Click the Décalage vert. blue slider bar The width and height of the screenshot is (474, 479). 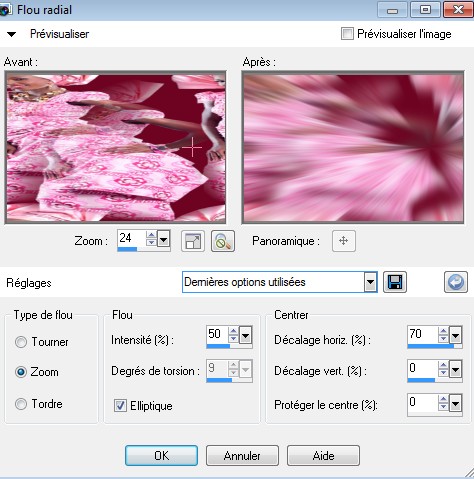421,380
